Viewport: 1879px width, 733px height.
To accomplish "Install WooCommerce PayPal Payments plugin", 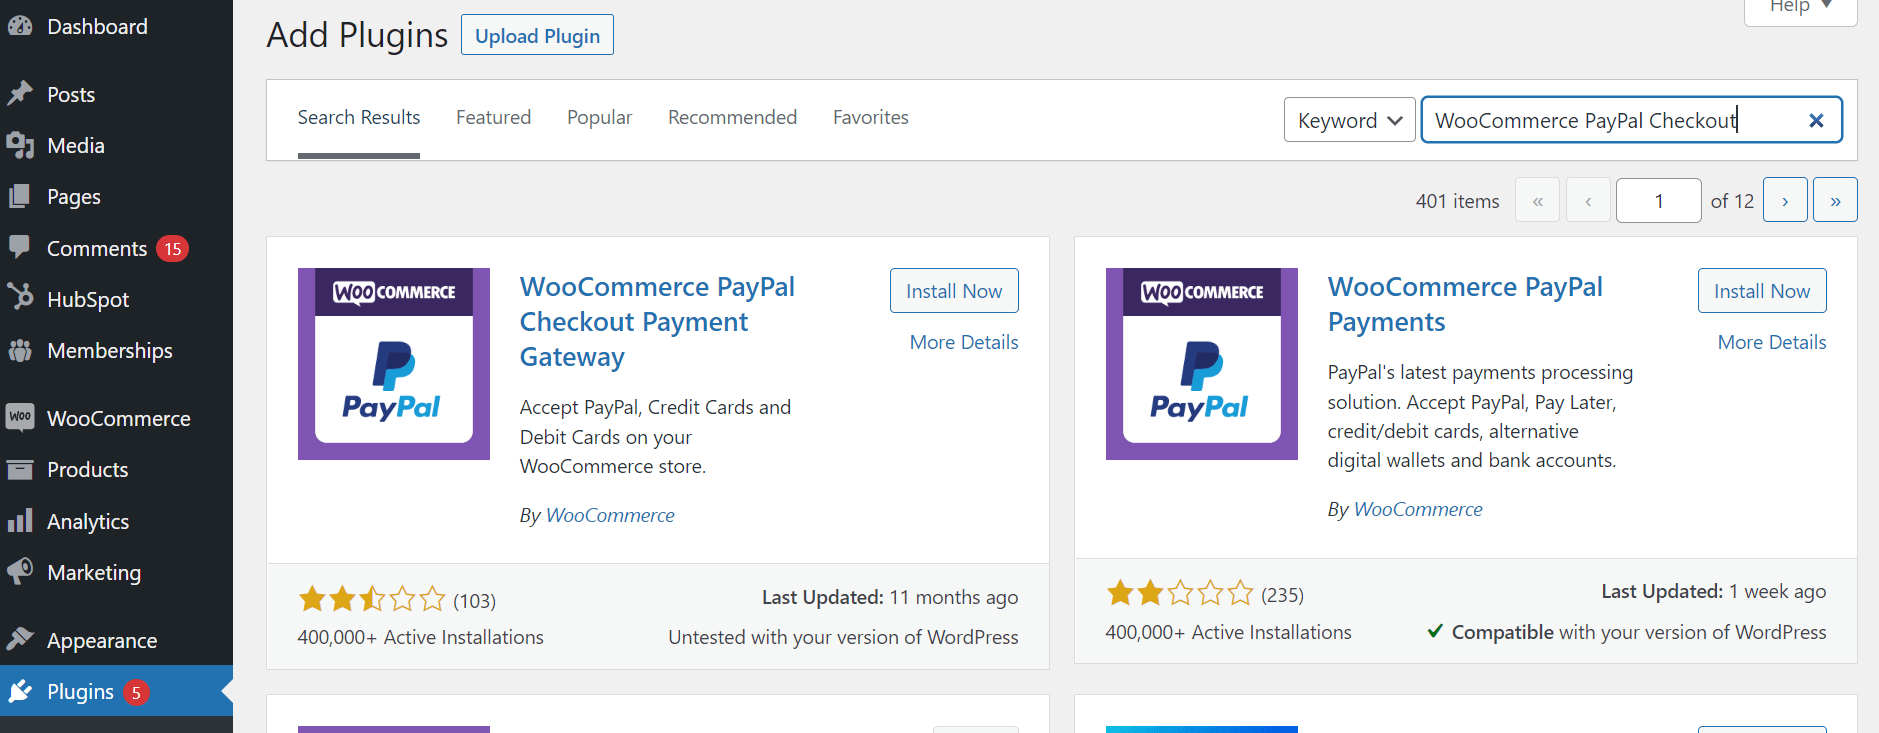I will [x=1762, y=290].
